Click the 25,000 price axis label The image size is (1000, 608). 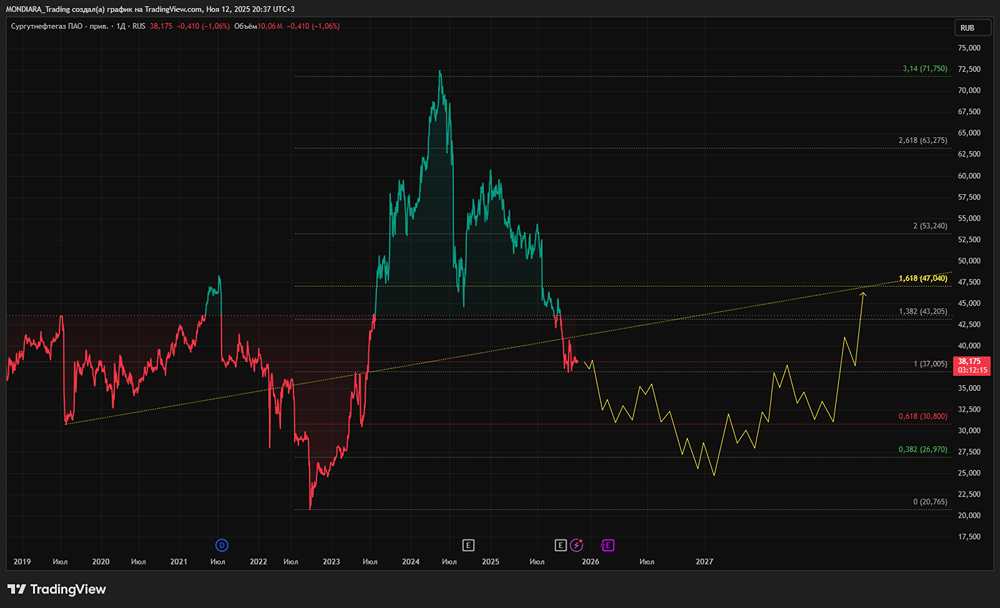pyautogui.click(x=969, y=473)
